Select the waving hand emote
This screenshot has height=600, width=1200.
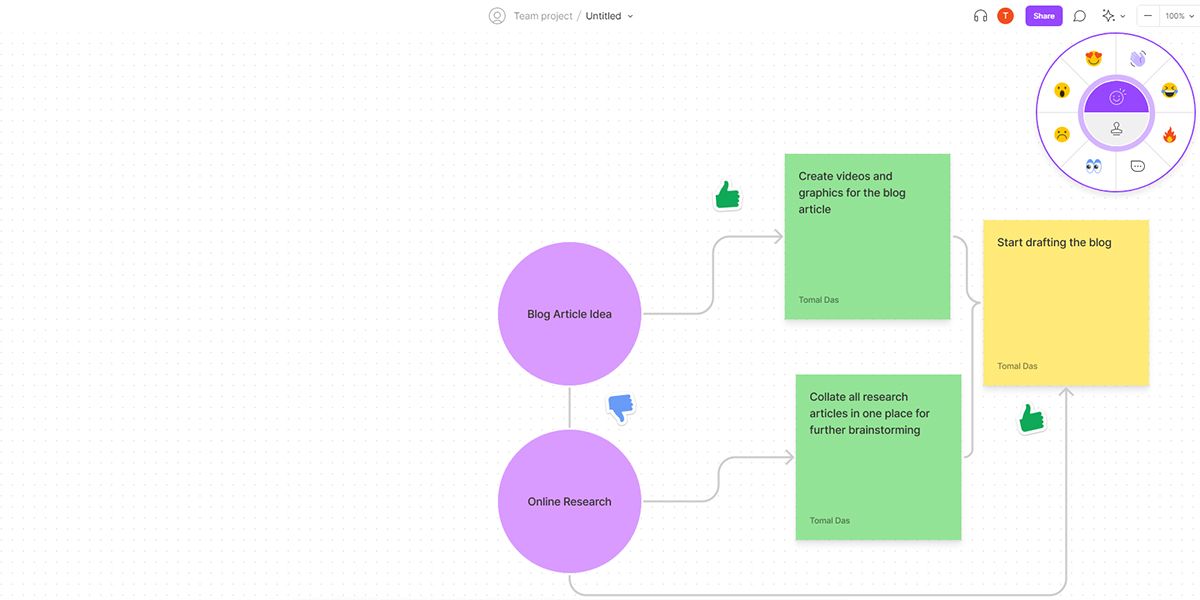pos(1138,59)
